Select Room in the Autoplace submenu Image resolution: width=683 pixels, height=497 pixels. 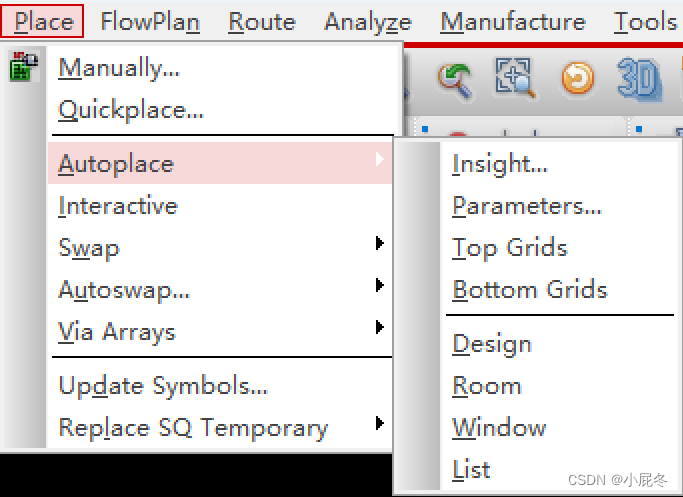point(487,386)
